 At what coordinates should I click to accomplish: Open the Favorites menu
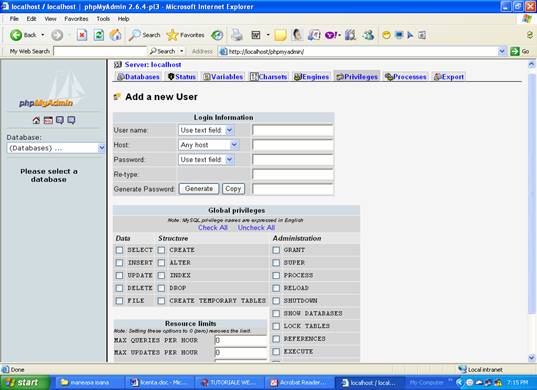pyautogui.click(x=76, y=19)
